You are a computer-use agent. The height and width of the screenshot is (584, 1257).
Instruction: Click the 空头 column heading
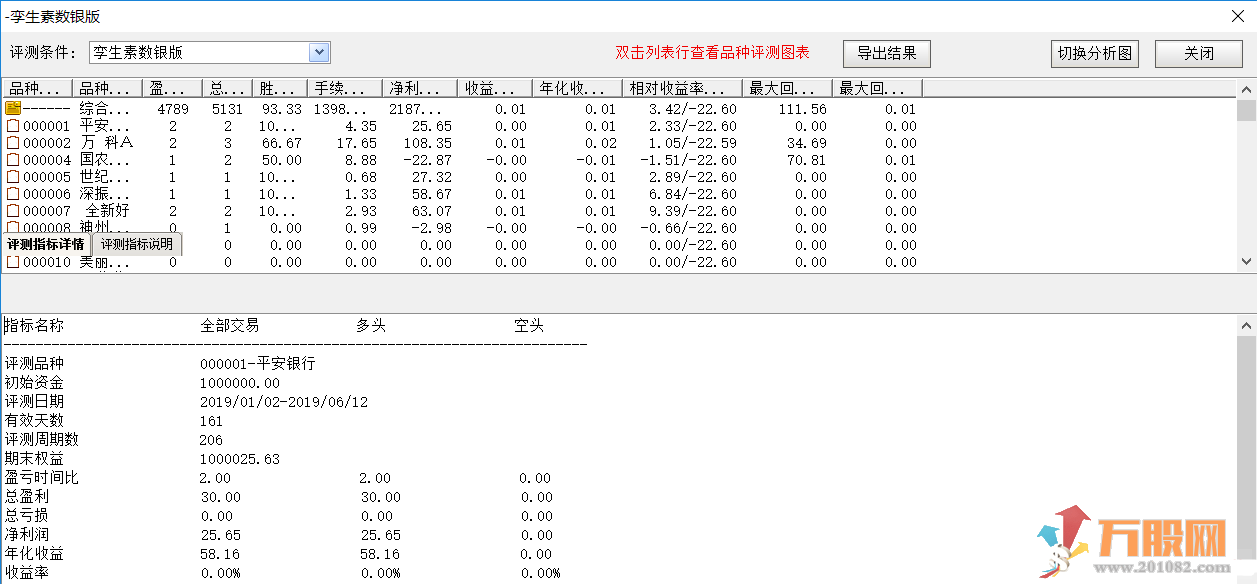coord(529,326)
